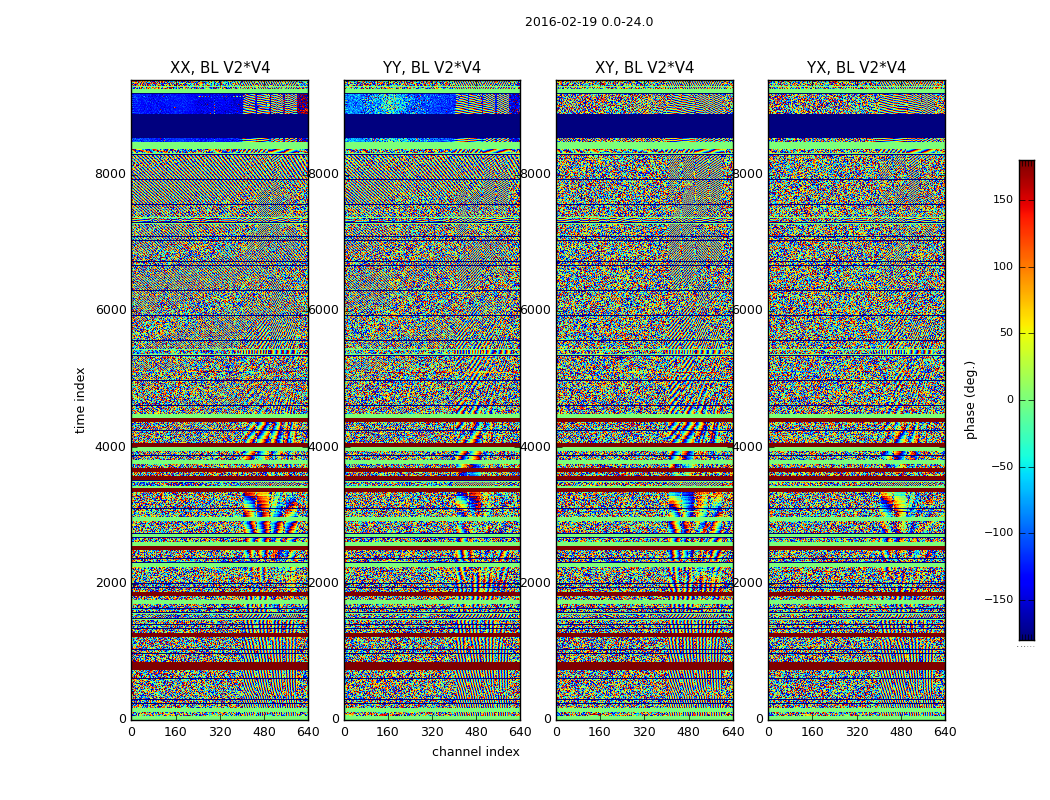Click the XY phase waterfall plot
Image resolution: width=1050 pixels, height=800 pixels.
(645, 400)
